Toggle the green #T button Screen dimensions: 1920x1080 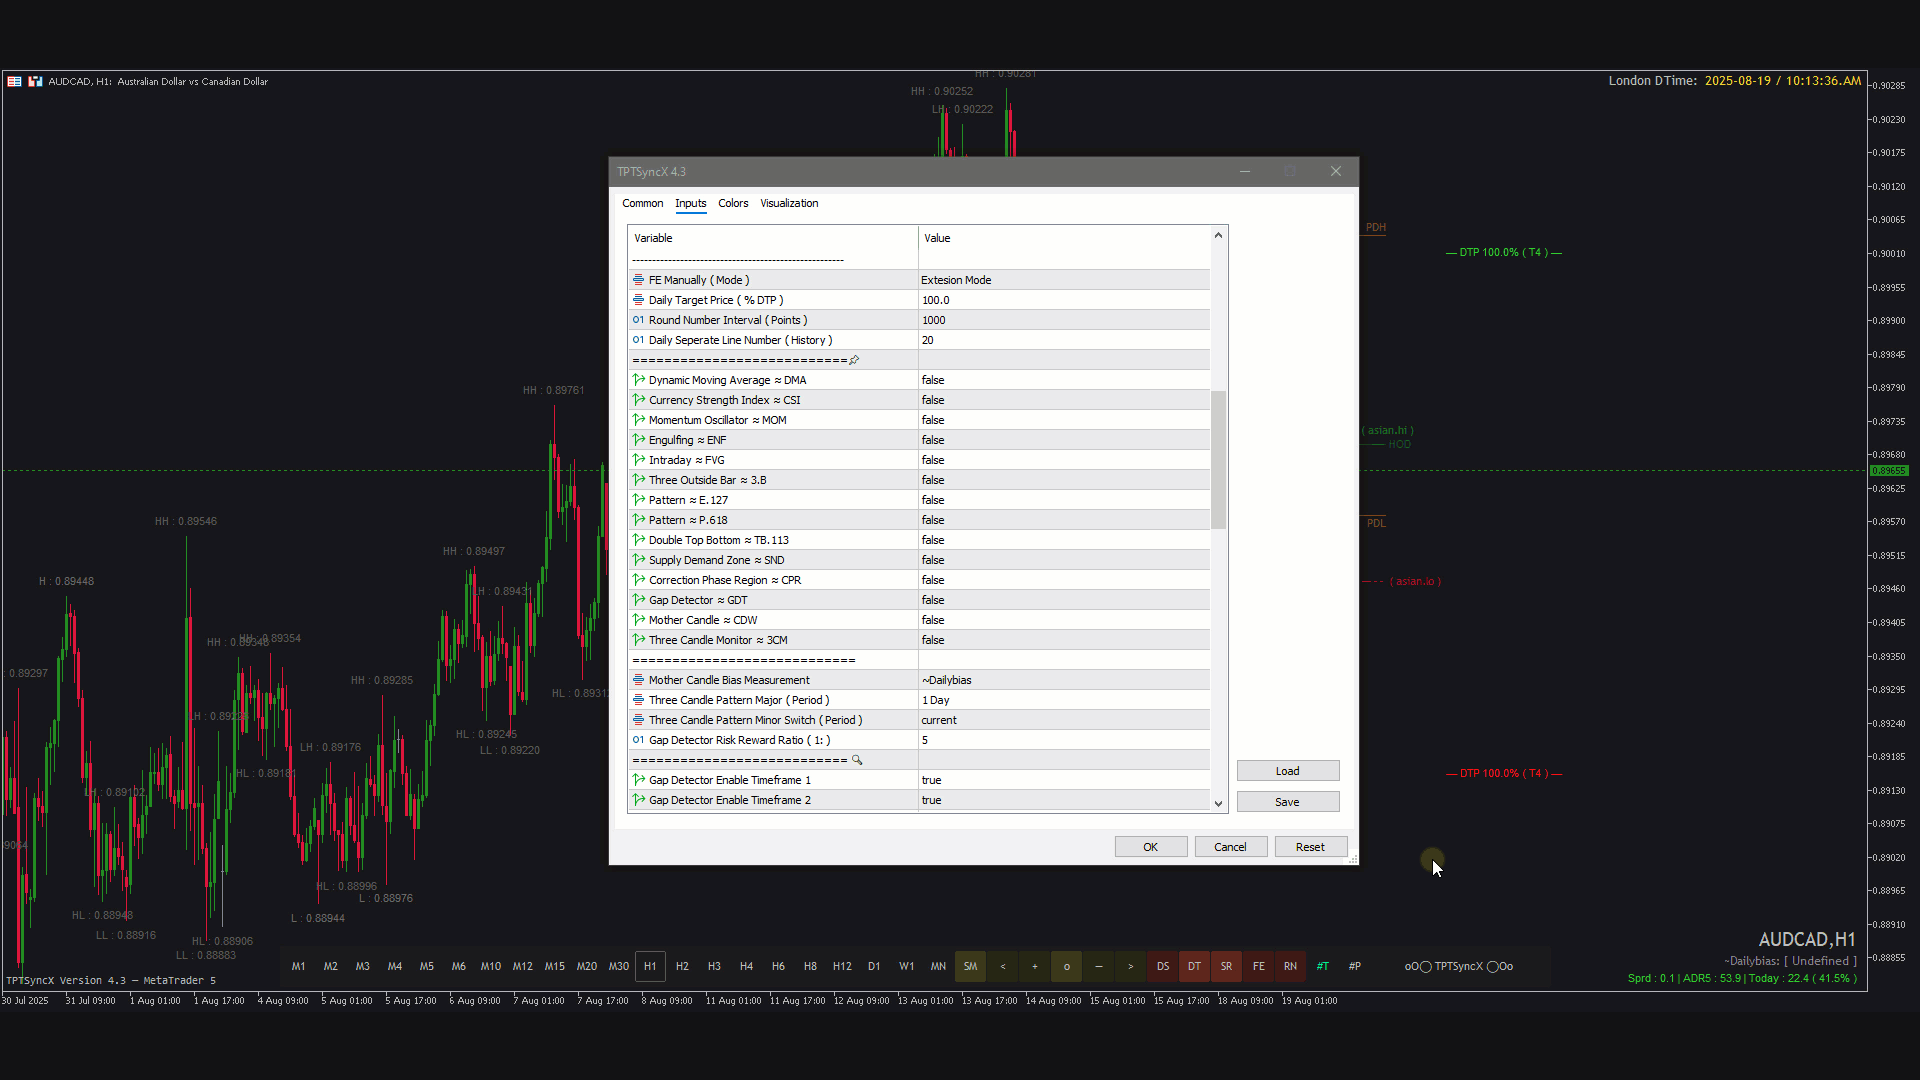pos(1323,966)
